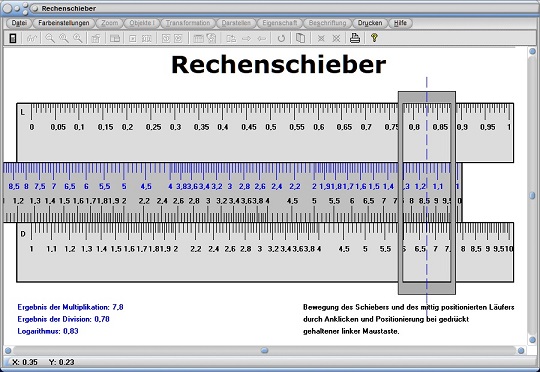Open the Drucken menu

click(x=370, y=23)
